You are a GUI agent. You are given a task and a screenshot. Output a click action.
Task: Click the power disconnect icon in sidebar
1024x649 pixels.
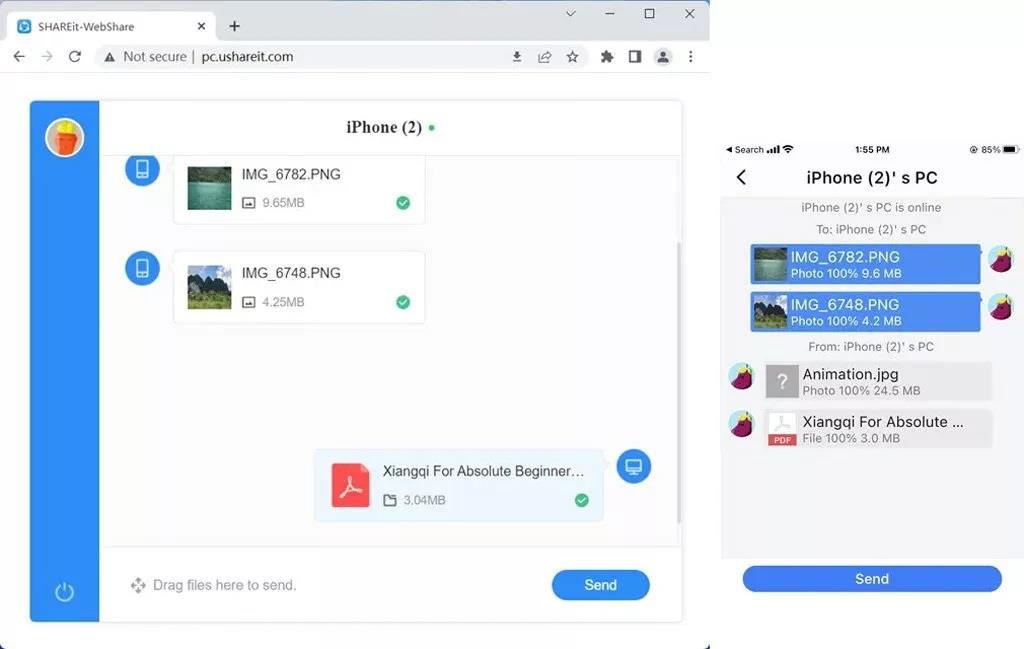click(x=64, y=592)
